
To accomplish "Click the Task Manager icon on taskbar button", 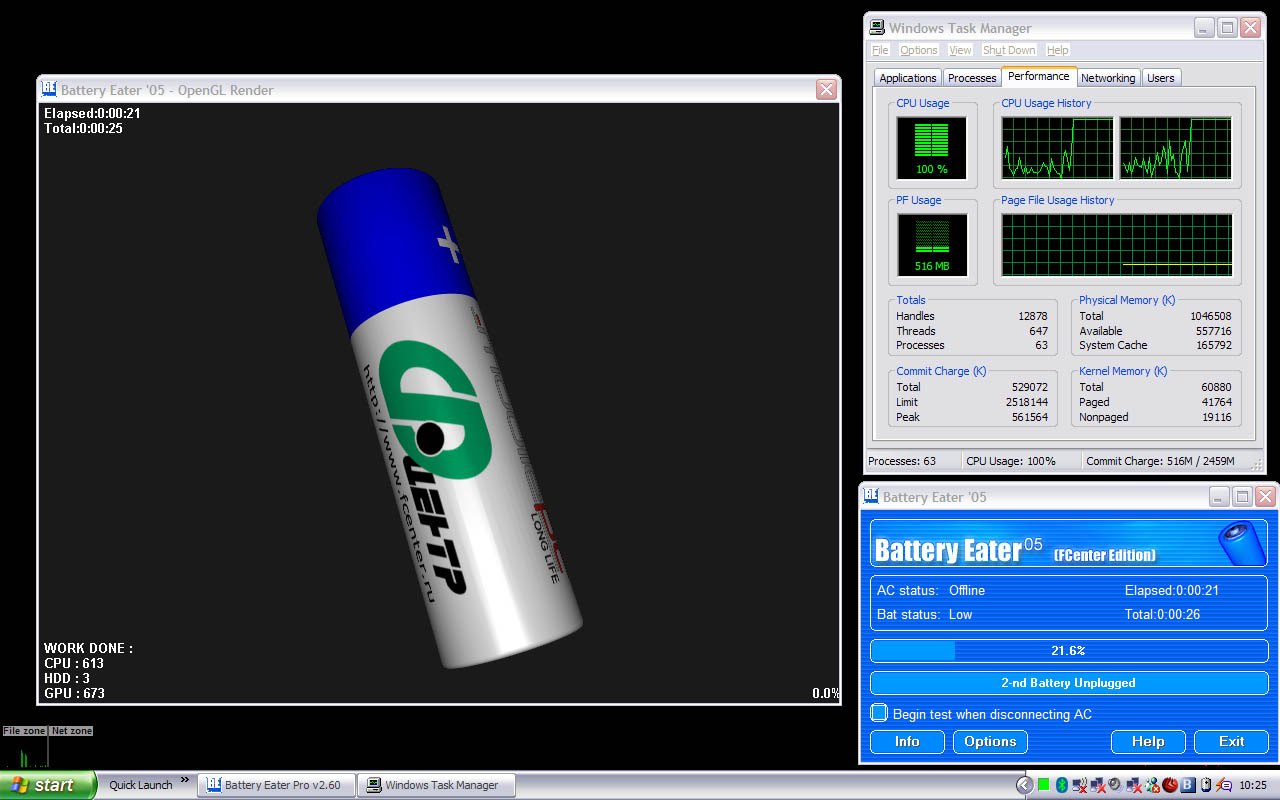I will [374, 785].
